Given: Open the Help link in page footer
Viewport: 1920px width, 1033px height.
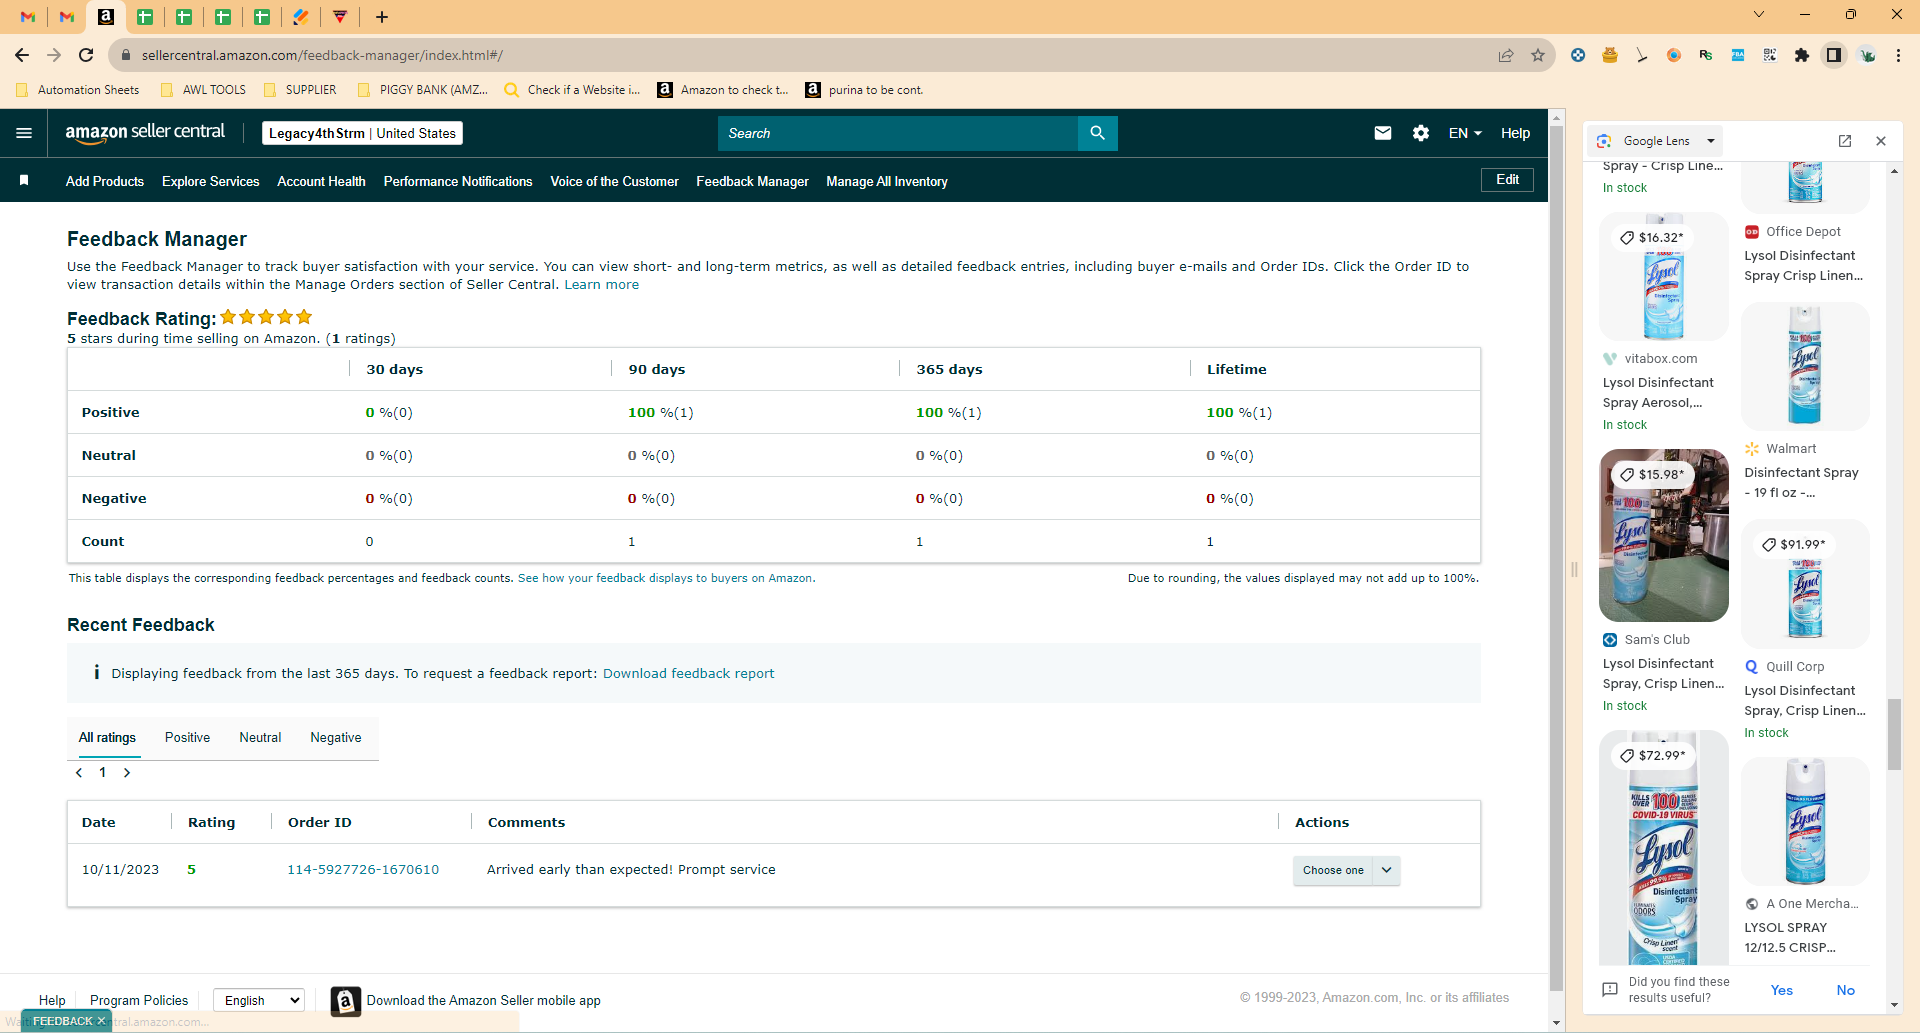Looking at the screenshot, I should pos(52,1000).
